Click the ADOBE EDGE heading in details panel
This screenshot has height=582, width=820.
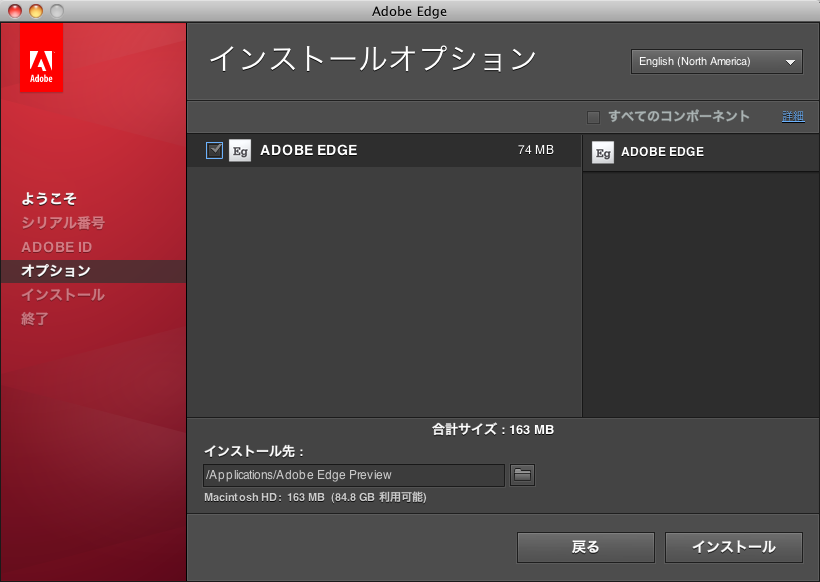[662, 152]
